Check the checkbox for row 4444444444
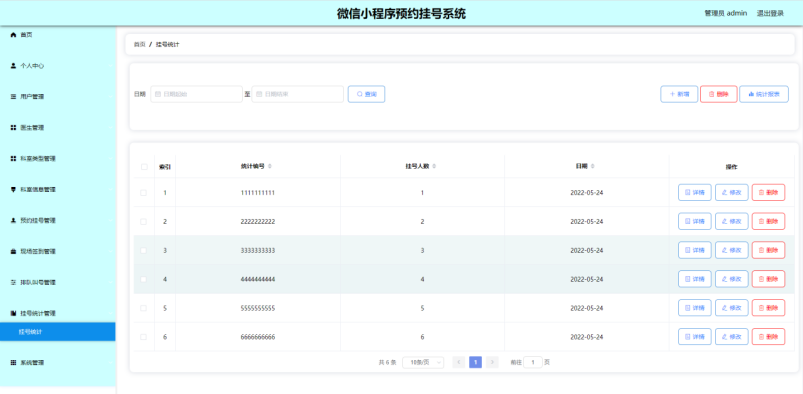 143,279
